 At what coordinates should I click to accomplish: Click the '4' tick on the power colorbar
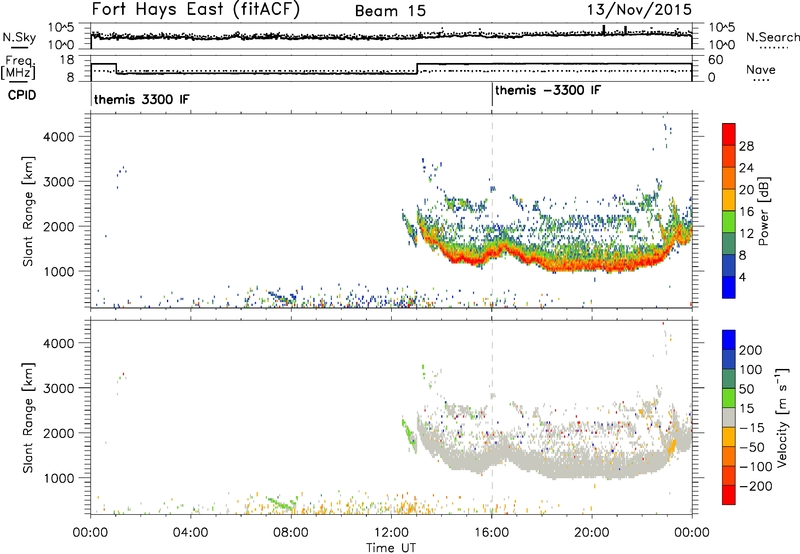click(742, 277)
